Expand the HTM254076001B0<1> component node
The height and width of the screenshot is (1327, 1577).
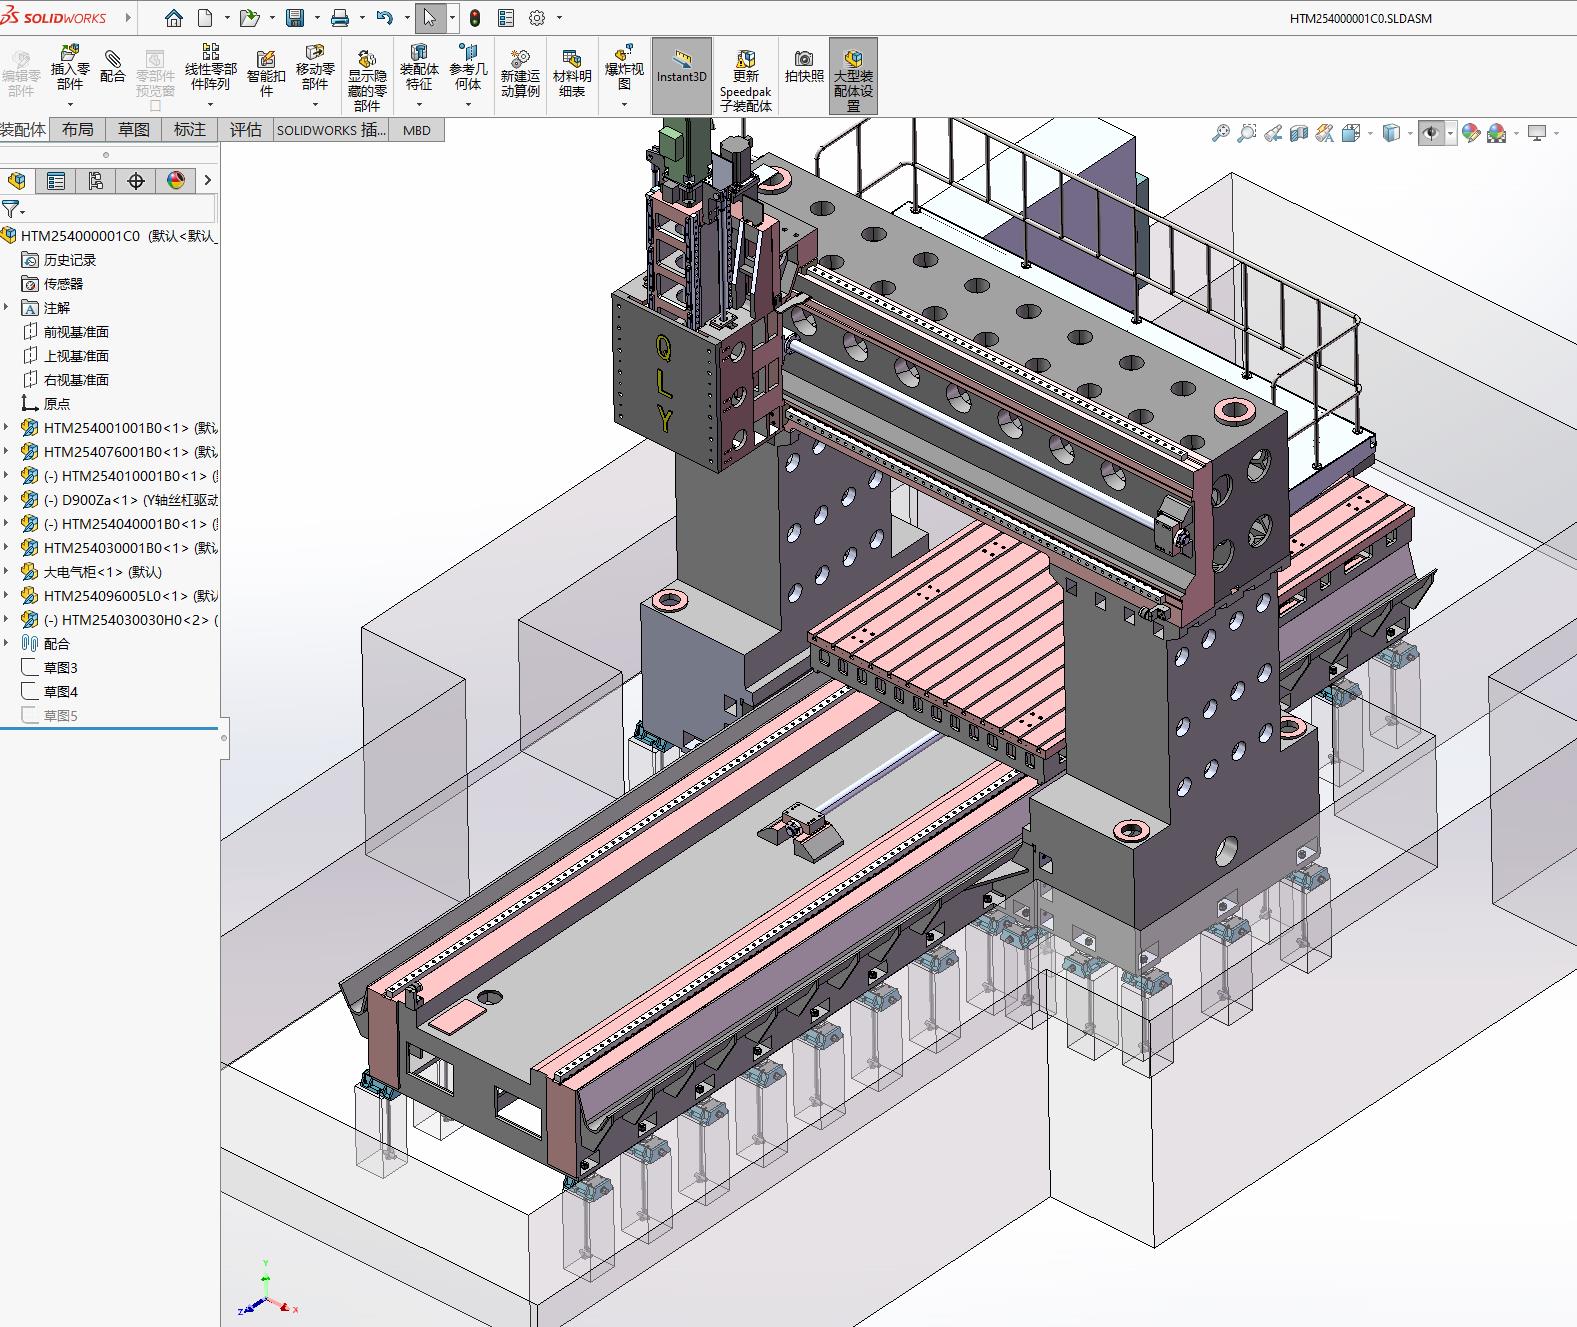(7, 451)
